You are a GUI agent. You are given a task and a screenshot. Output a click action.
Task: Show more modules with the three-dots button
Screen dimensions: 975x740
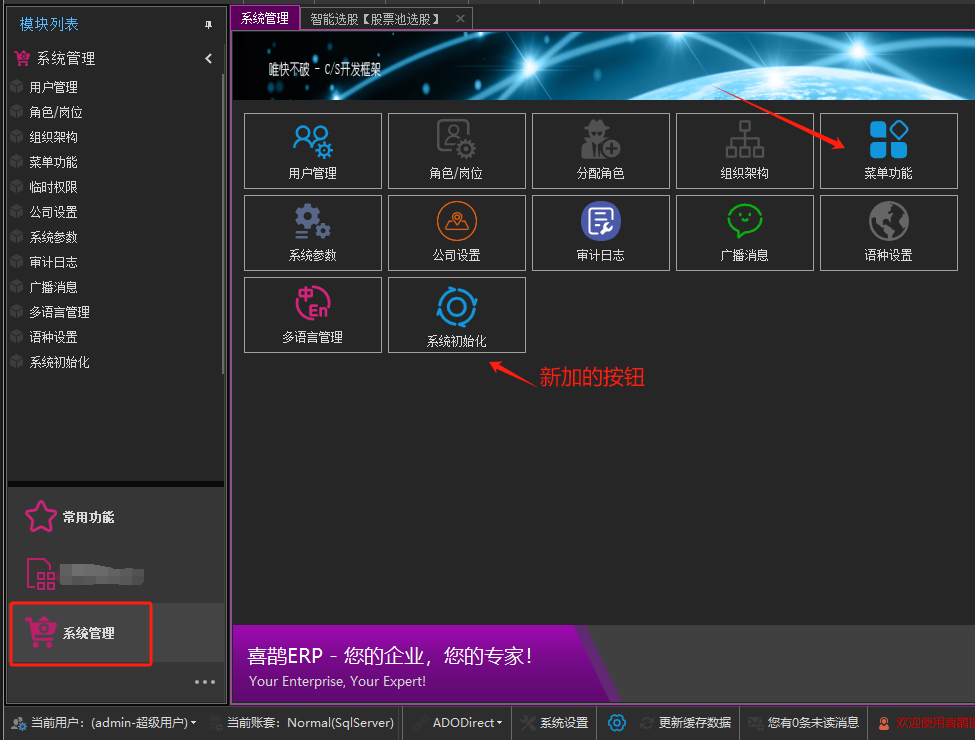[x=205, y=682]
